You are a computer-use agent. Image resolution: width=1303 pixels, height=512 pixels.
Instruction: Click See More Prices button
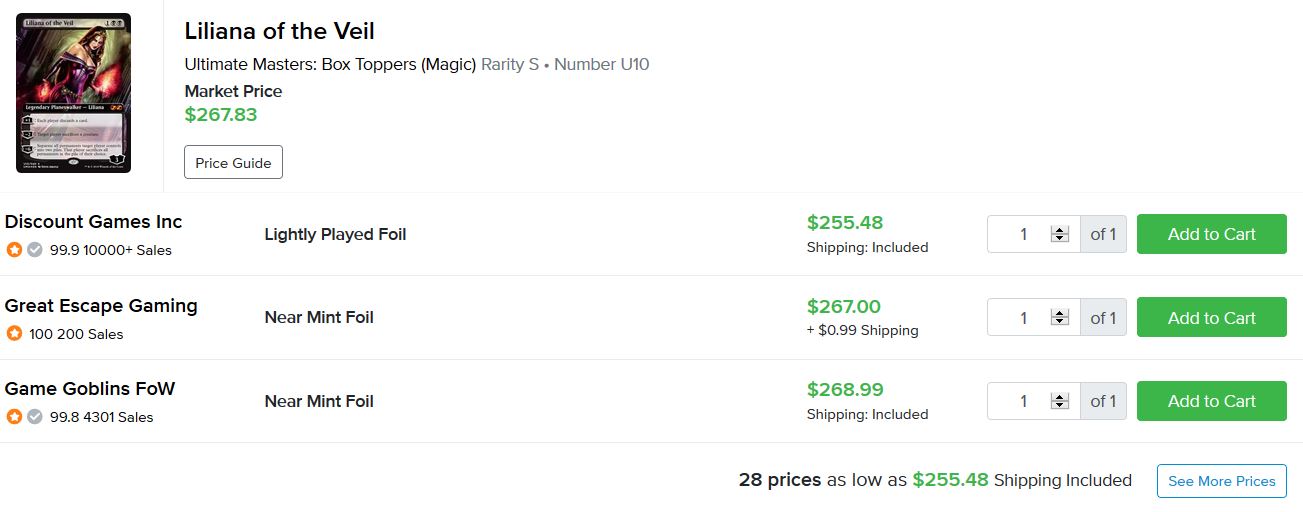1221,481
